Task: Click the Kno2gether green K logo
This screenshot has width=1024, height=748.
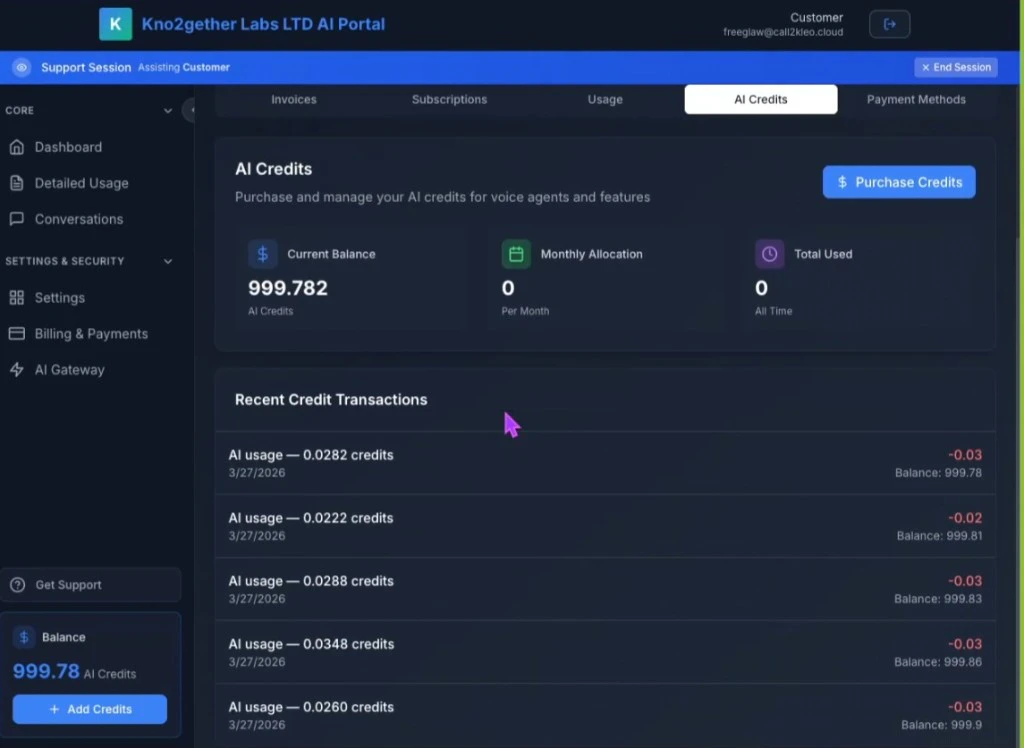Action: click(x=115, y=23)
